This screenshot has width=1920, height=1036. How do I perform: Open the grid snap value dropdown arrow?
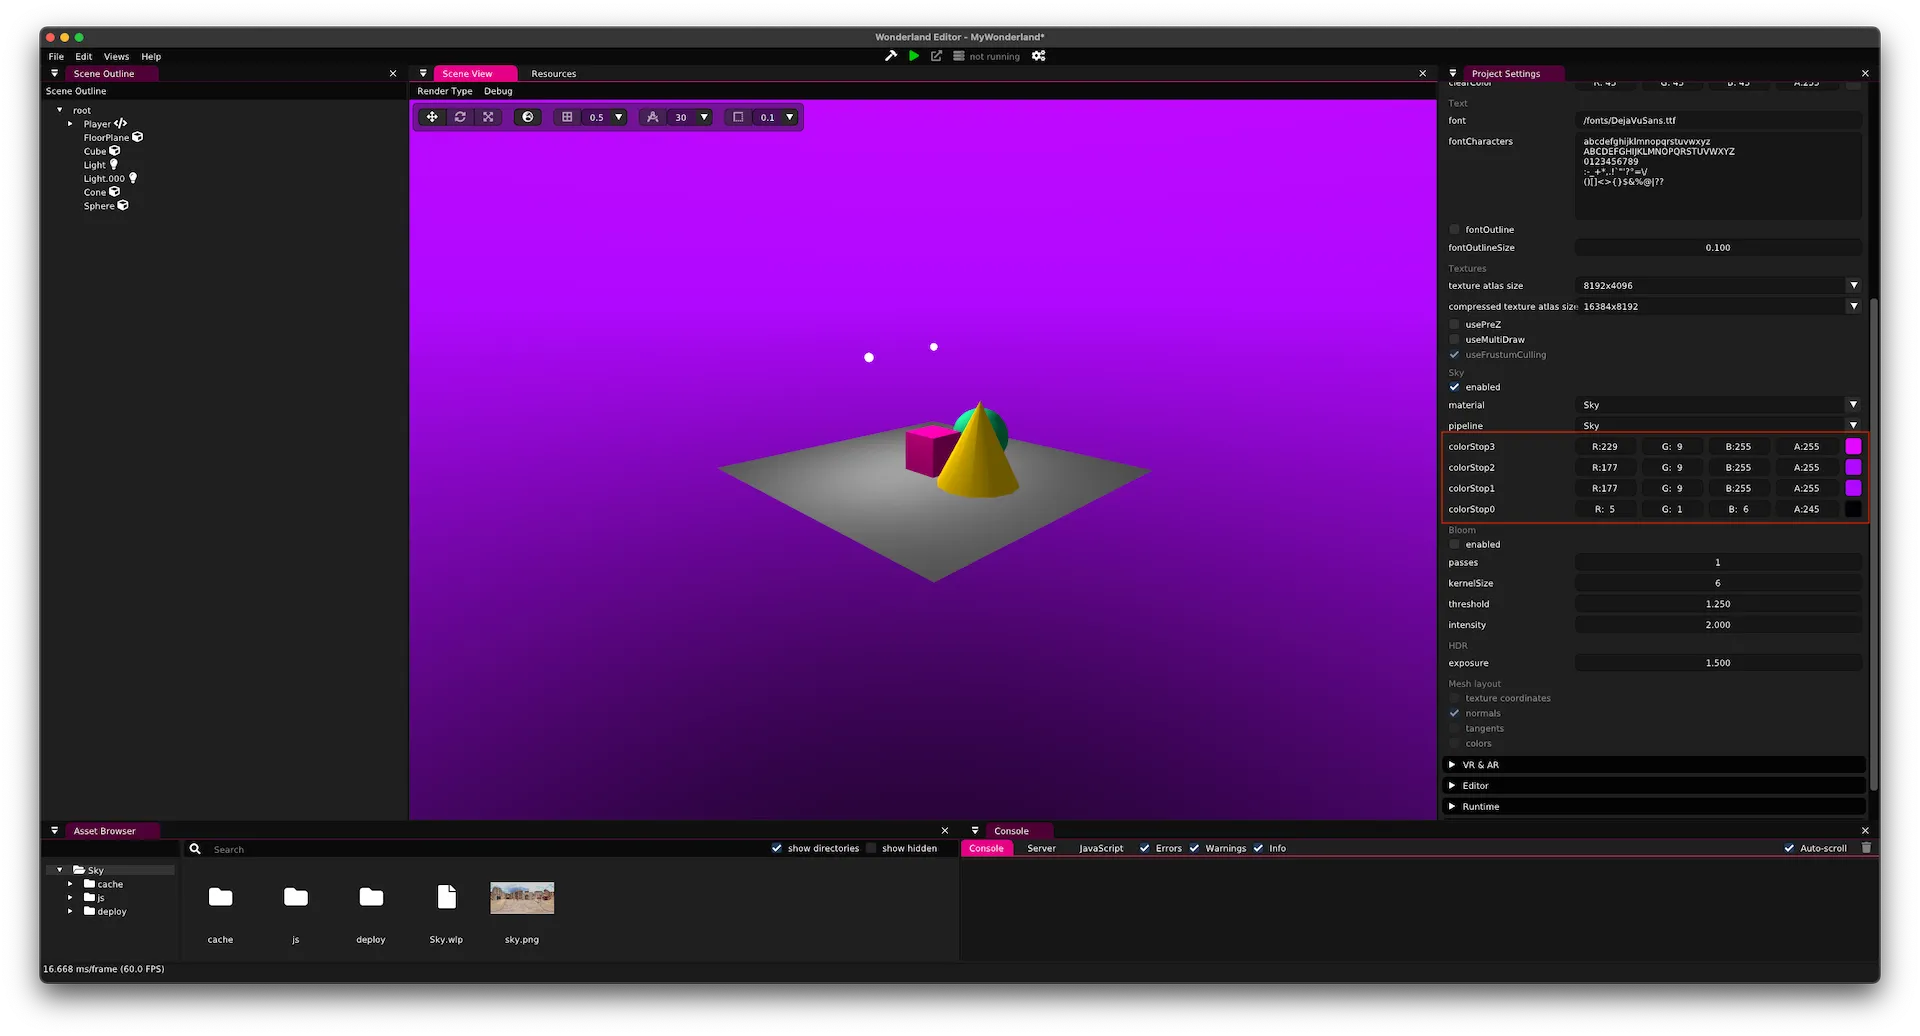(618, 117)
